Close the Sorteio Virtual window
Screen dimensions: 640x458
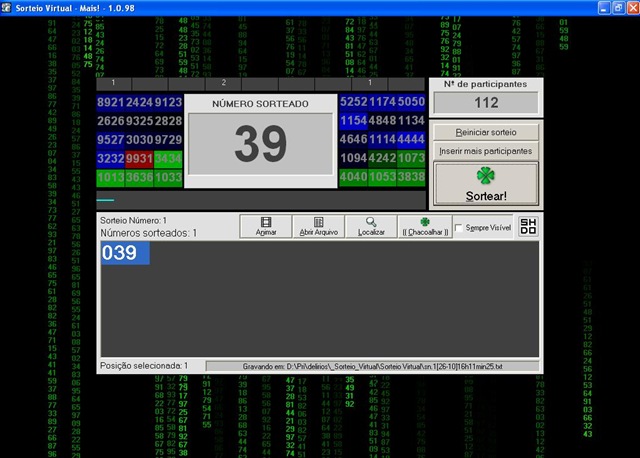coord(633,8)
